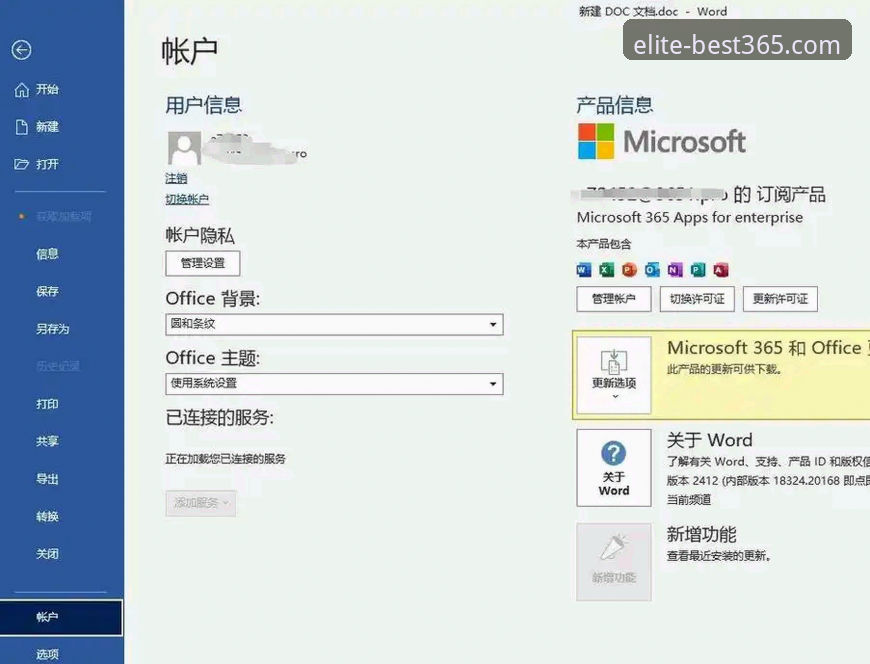Click the 管理帐户 button
This screenshot has height=664, width=870.
click(614, 299)
